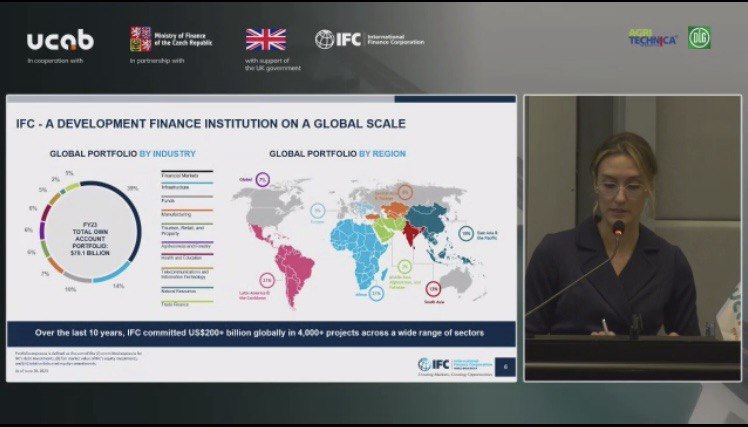Click the Agribusiness and Forestry legend label
The image size is (748, 427).
[186, 246]
